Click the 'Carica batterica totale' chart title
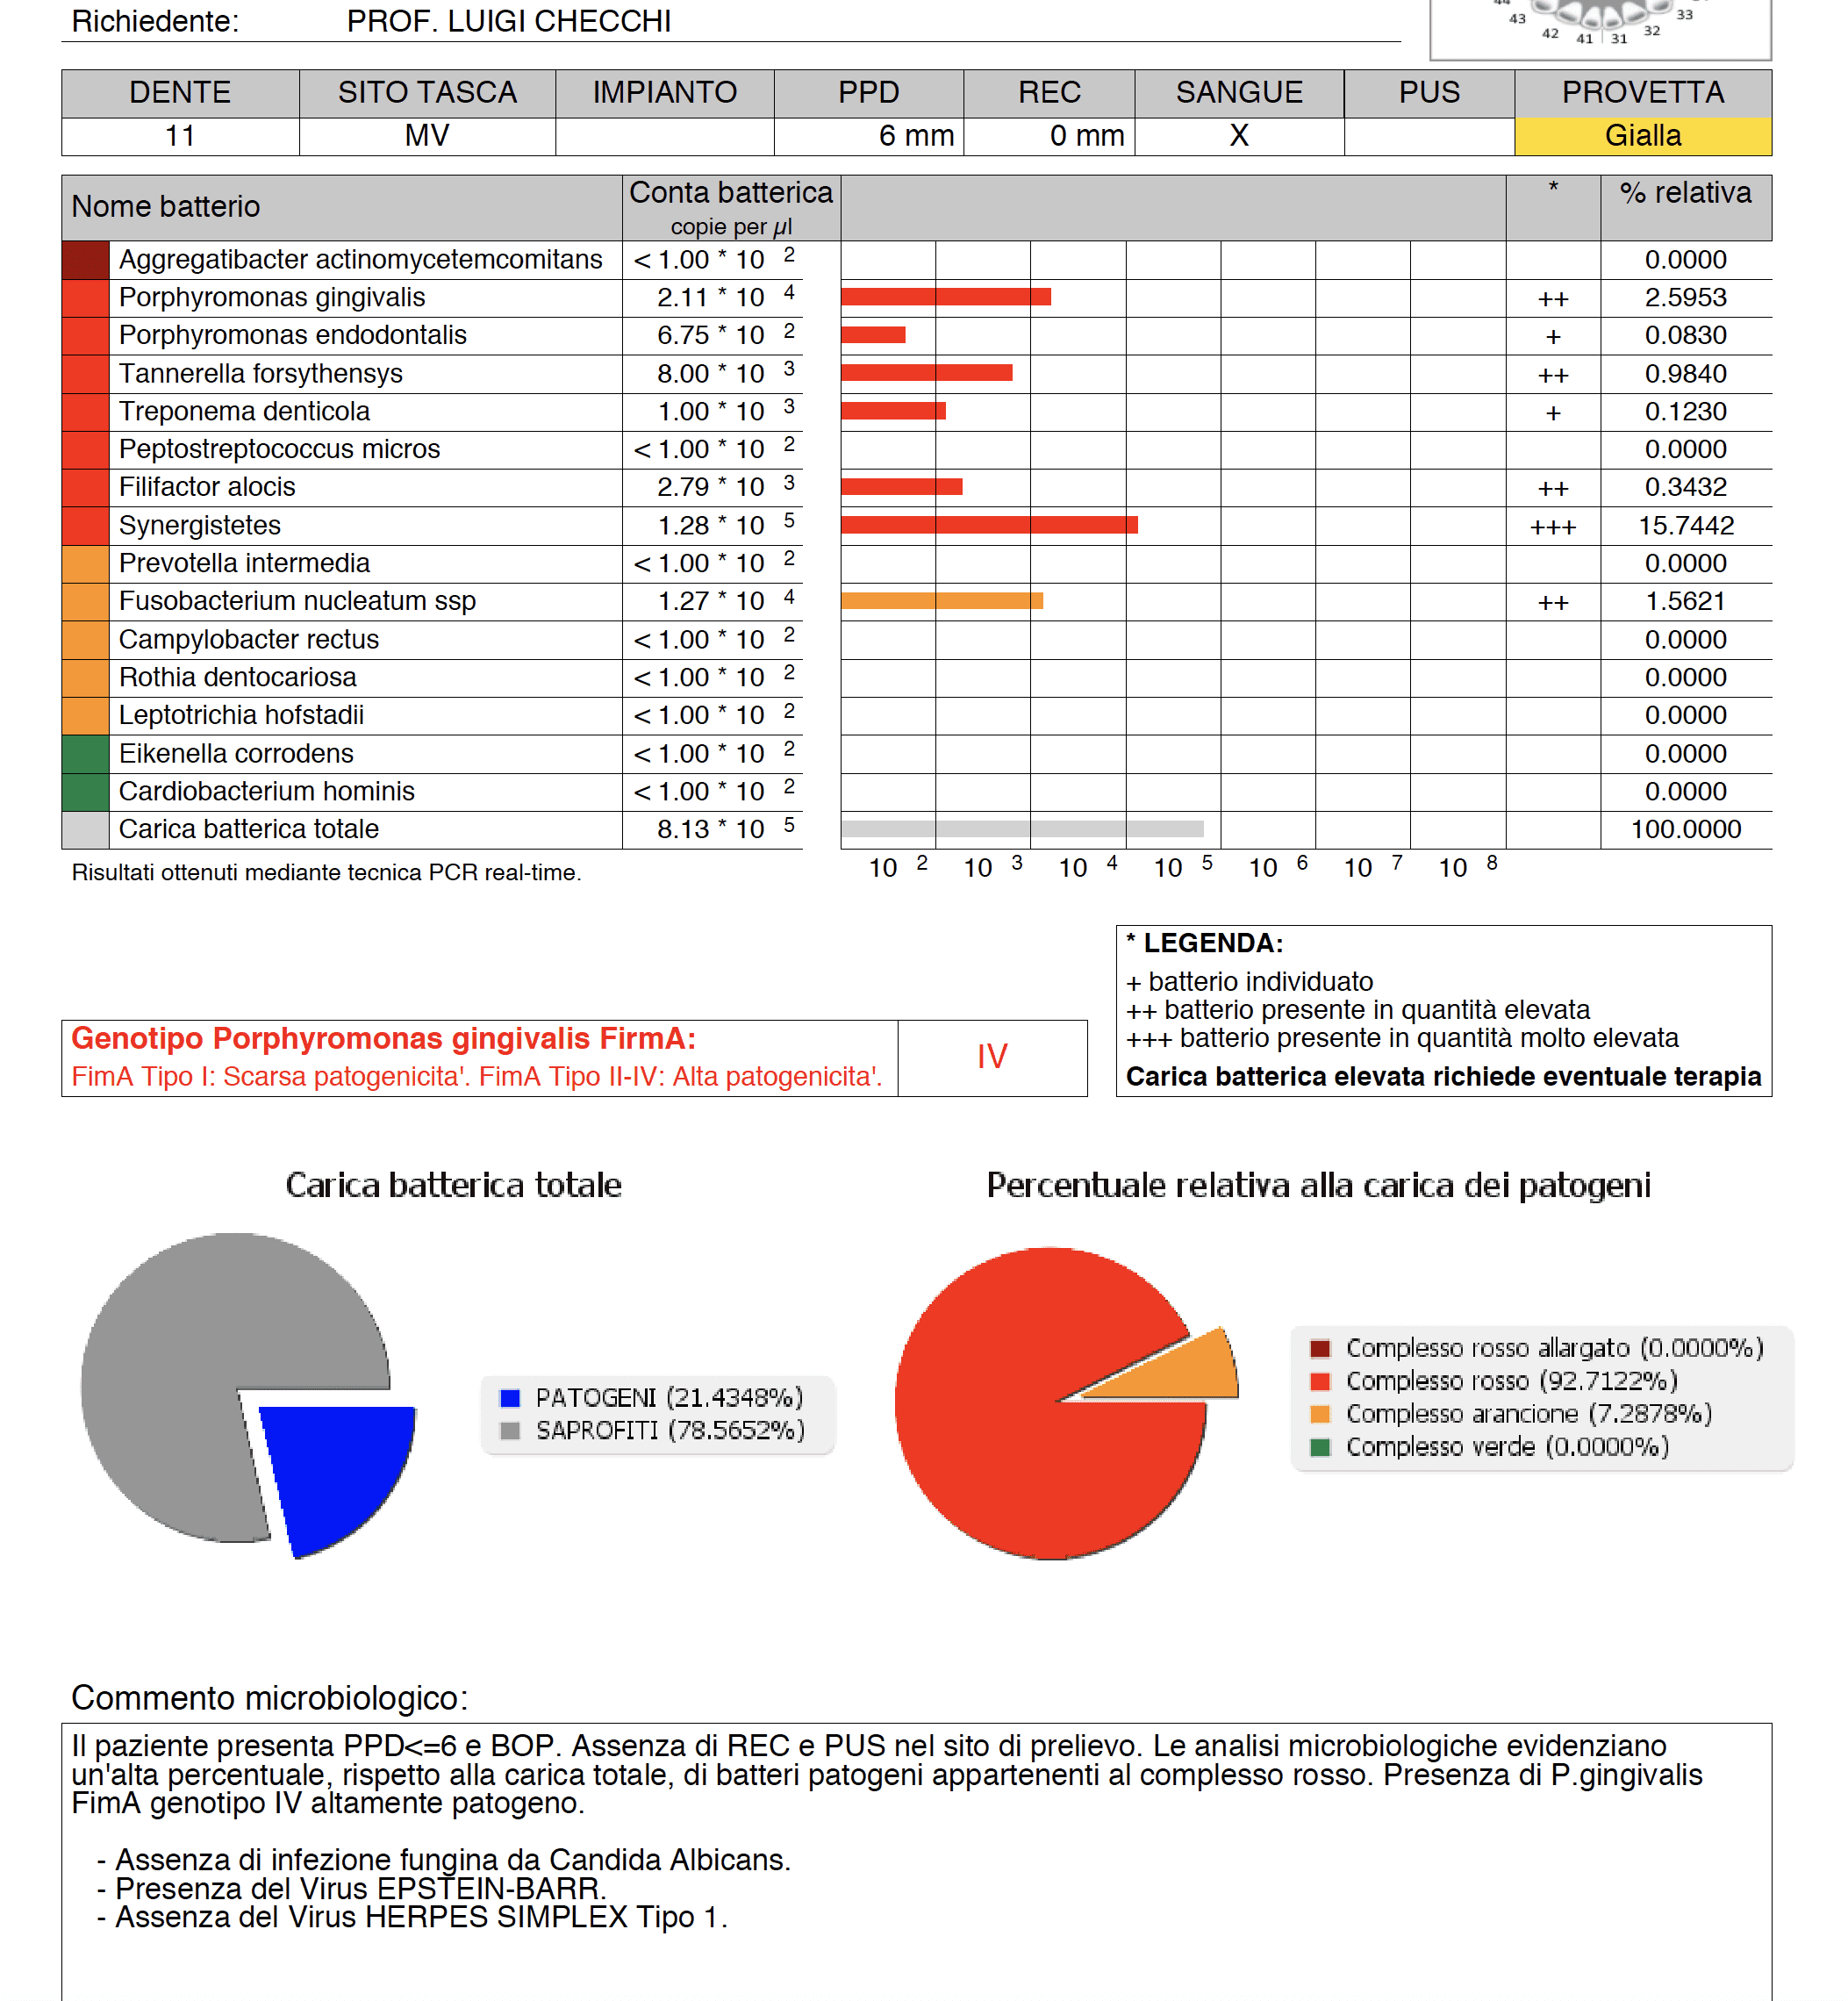The image size is (1848, 2001). pos(453,1185)
